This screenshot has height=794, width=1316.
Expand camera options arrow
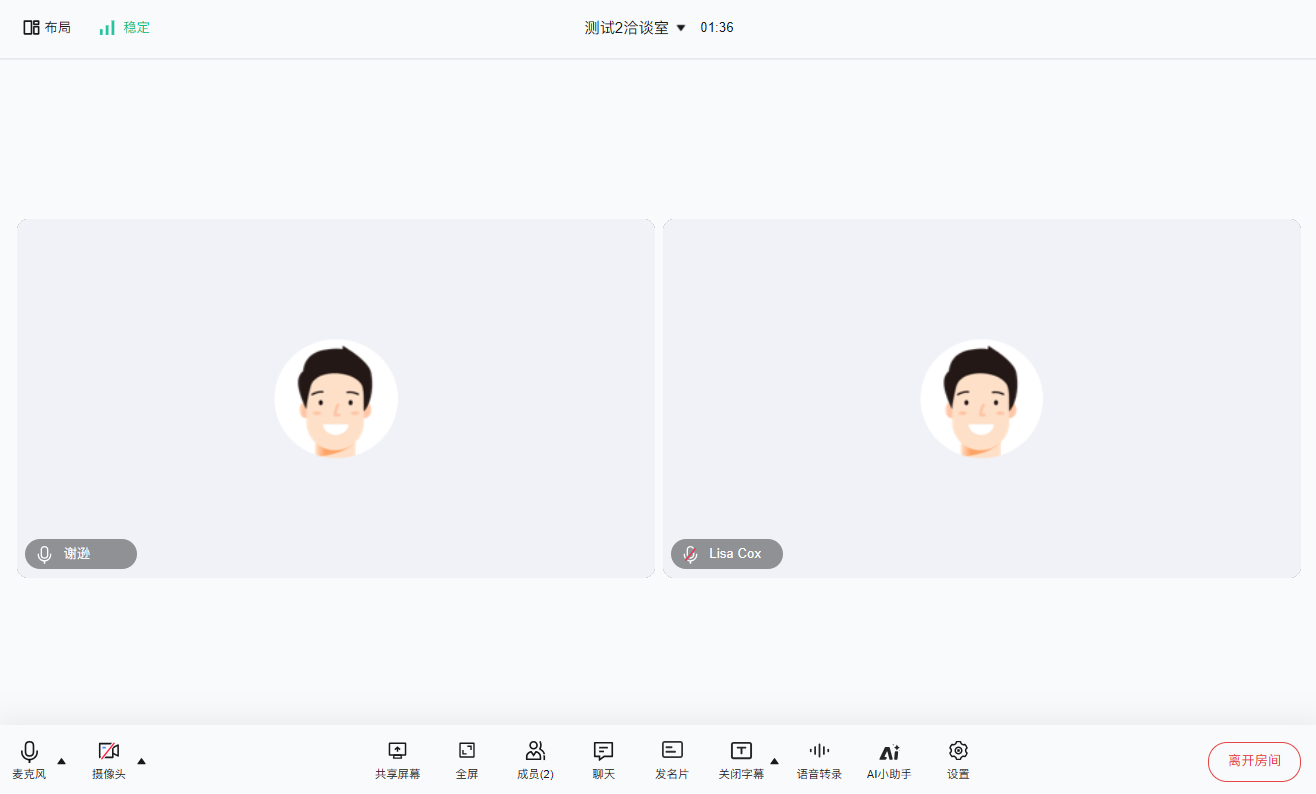click(x=141, y=761)
